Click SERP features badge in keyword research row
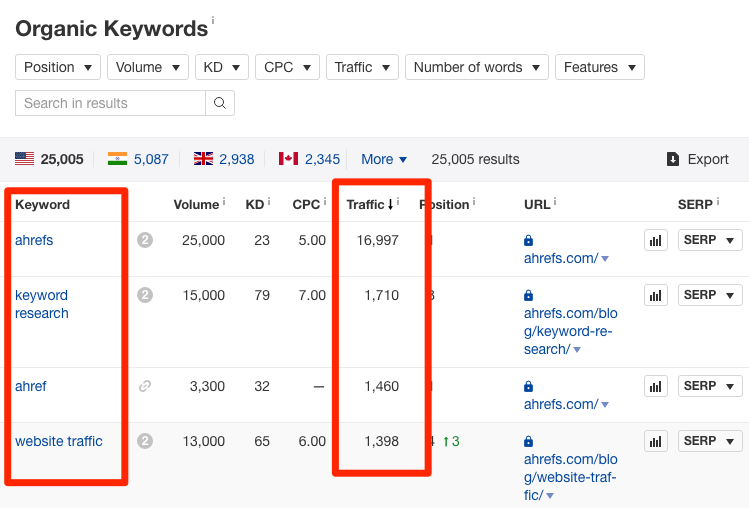The width and height of the screenshot is (749, 508). coord(145,295)
